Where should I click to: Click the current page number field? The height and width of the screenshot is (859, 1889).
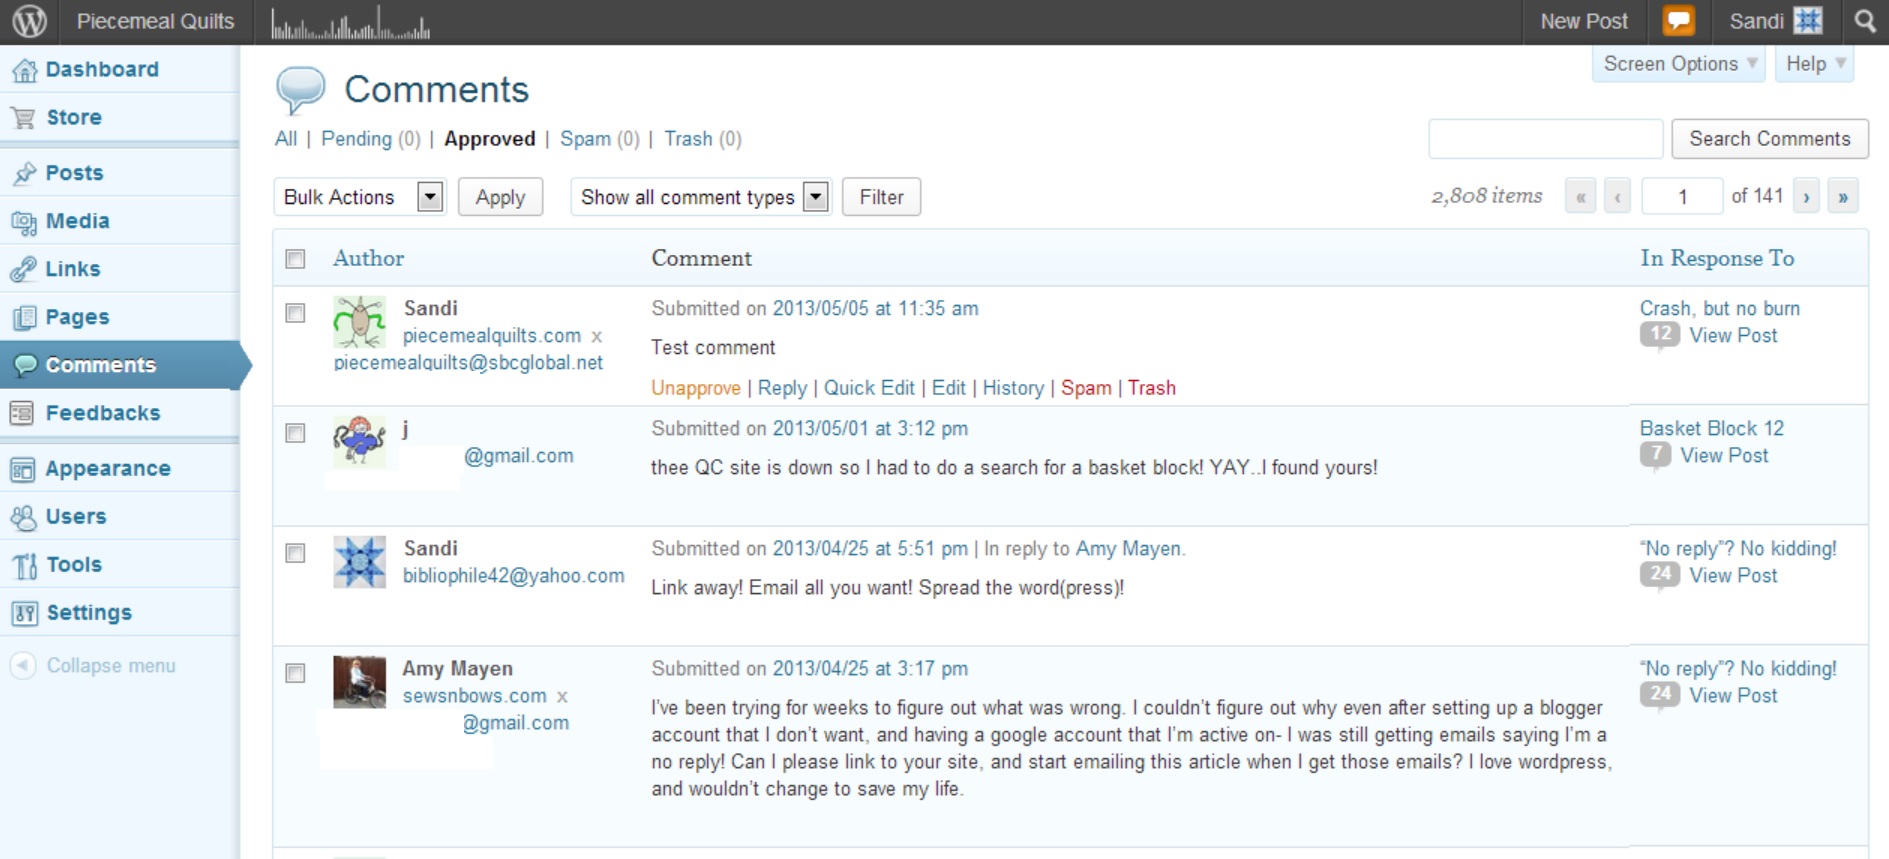click(x=1682, y=197)
